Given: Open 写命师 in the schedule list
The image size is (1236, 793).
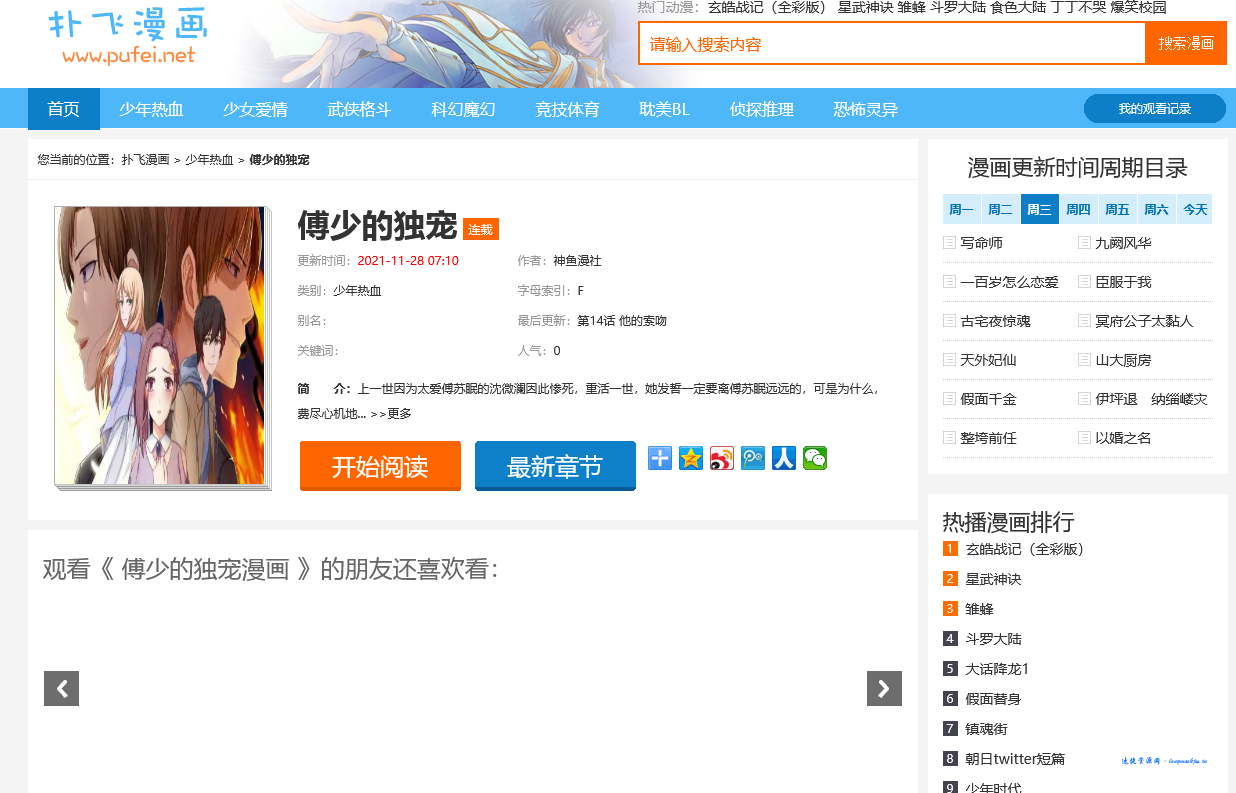Looking at the screenshot, I should 981,243.
